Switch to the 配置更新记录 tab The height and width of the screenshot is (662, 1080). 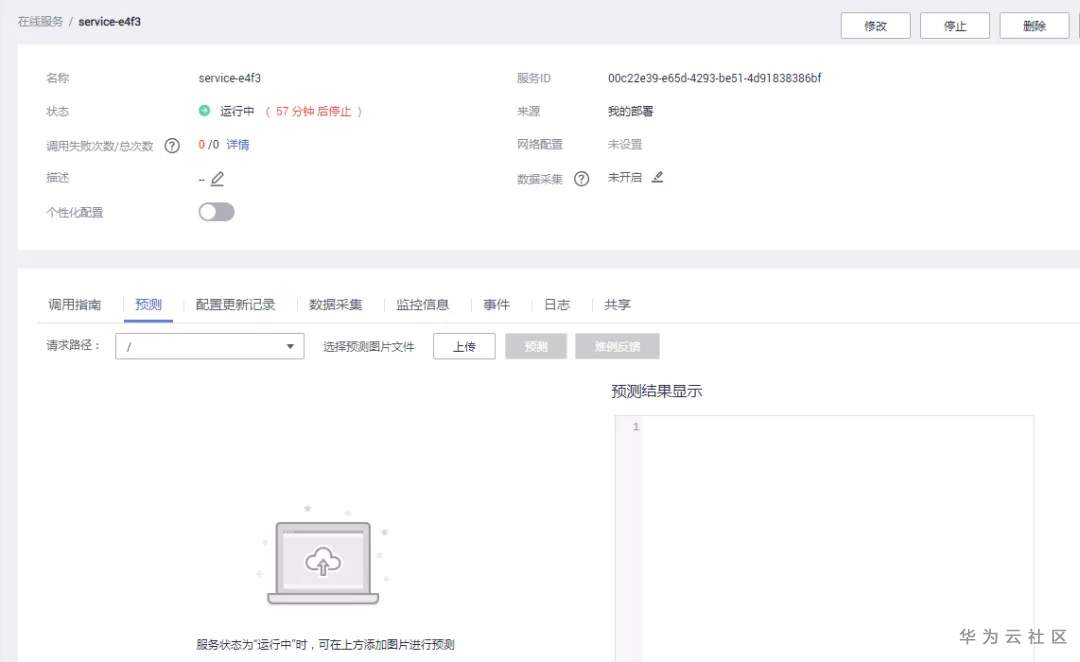236,304
